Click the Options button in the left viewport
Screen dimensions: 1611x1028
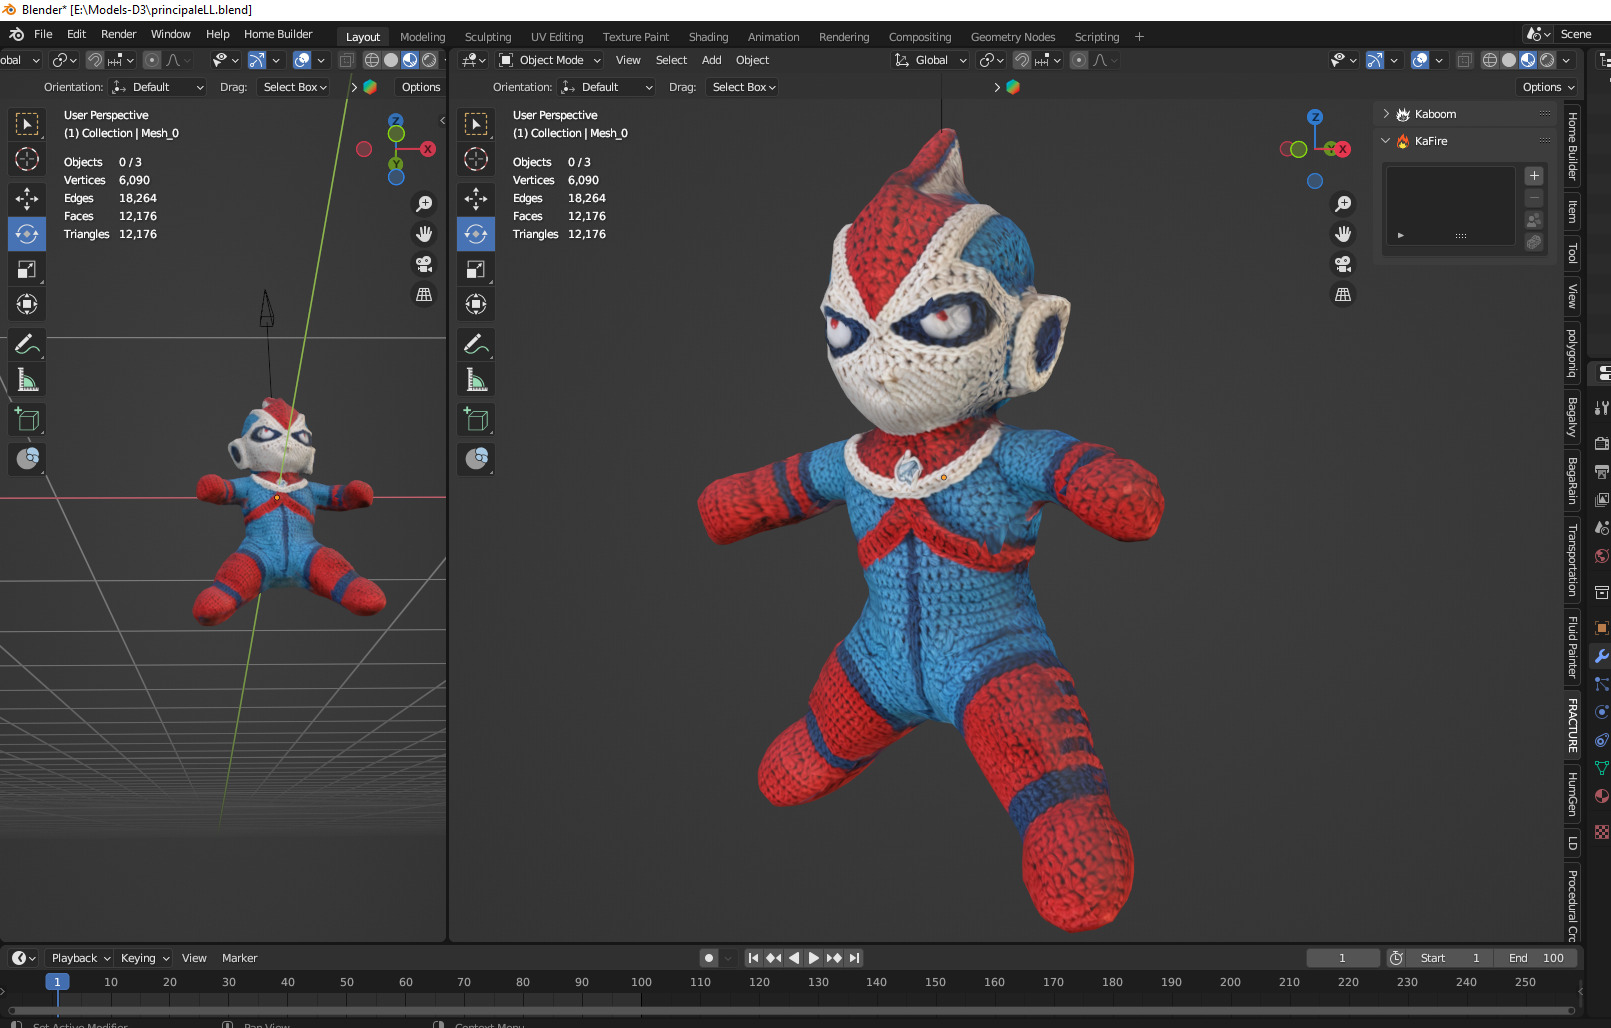pyautogui.click(x=421, y=87)
